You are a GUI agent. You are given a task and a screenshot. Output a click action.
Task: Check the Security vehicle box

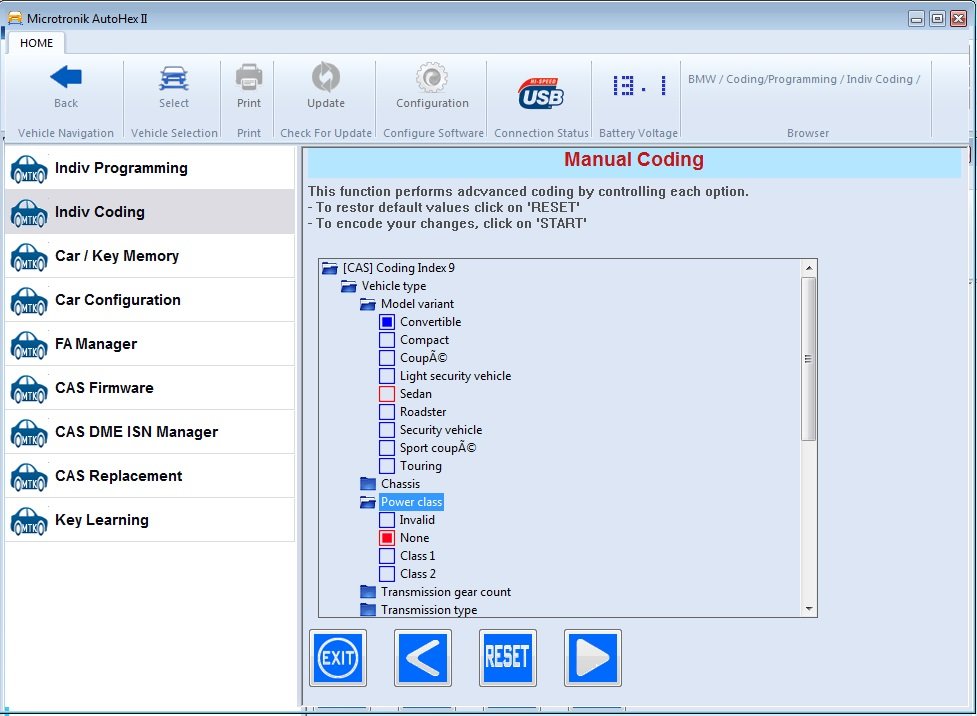387,430
